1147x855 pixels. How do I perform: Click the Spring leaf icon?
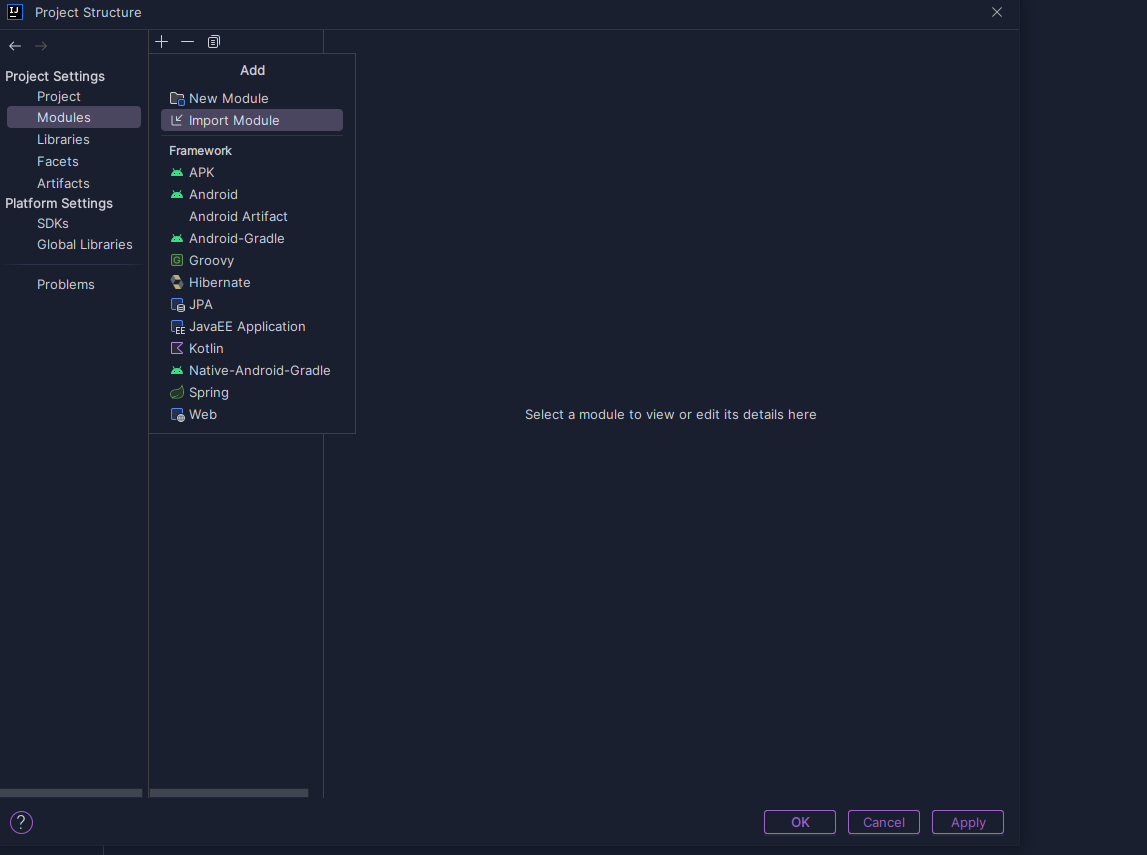pos(177,393)
